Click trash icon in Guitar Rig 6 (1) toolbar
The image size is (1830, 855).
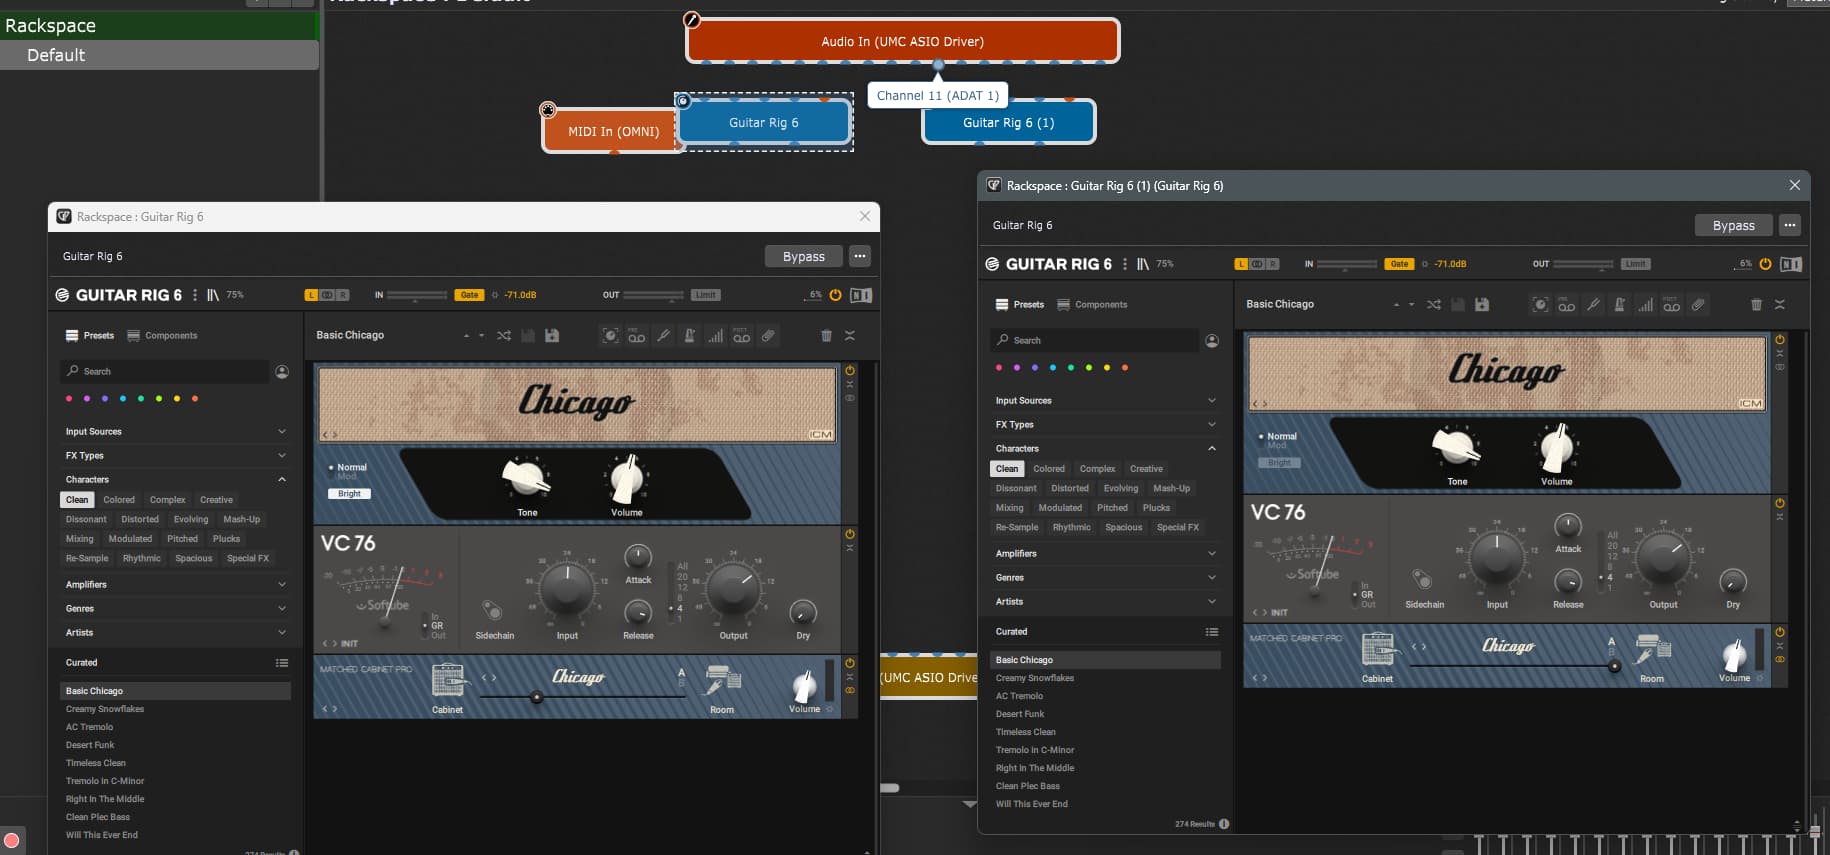[x=1756, y=305]
